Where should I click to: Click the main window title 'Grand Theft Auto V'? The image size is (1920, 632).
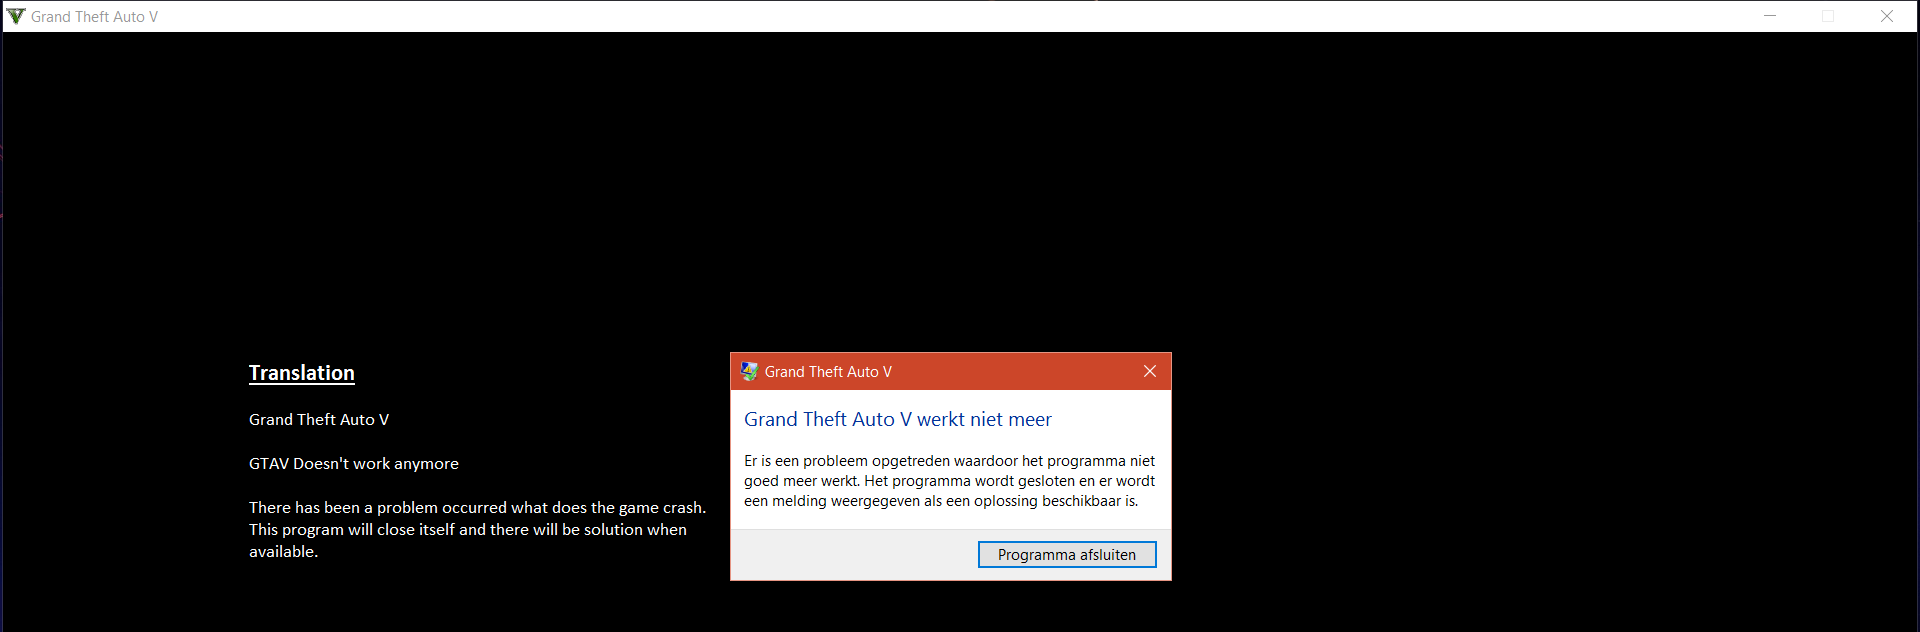click(x=94, y=17)
